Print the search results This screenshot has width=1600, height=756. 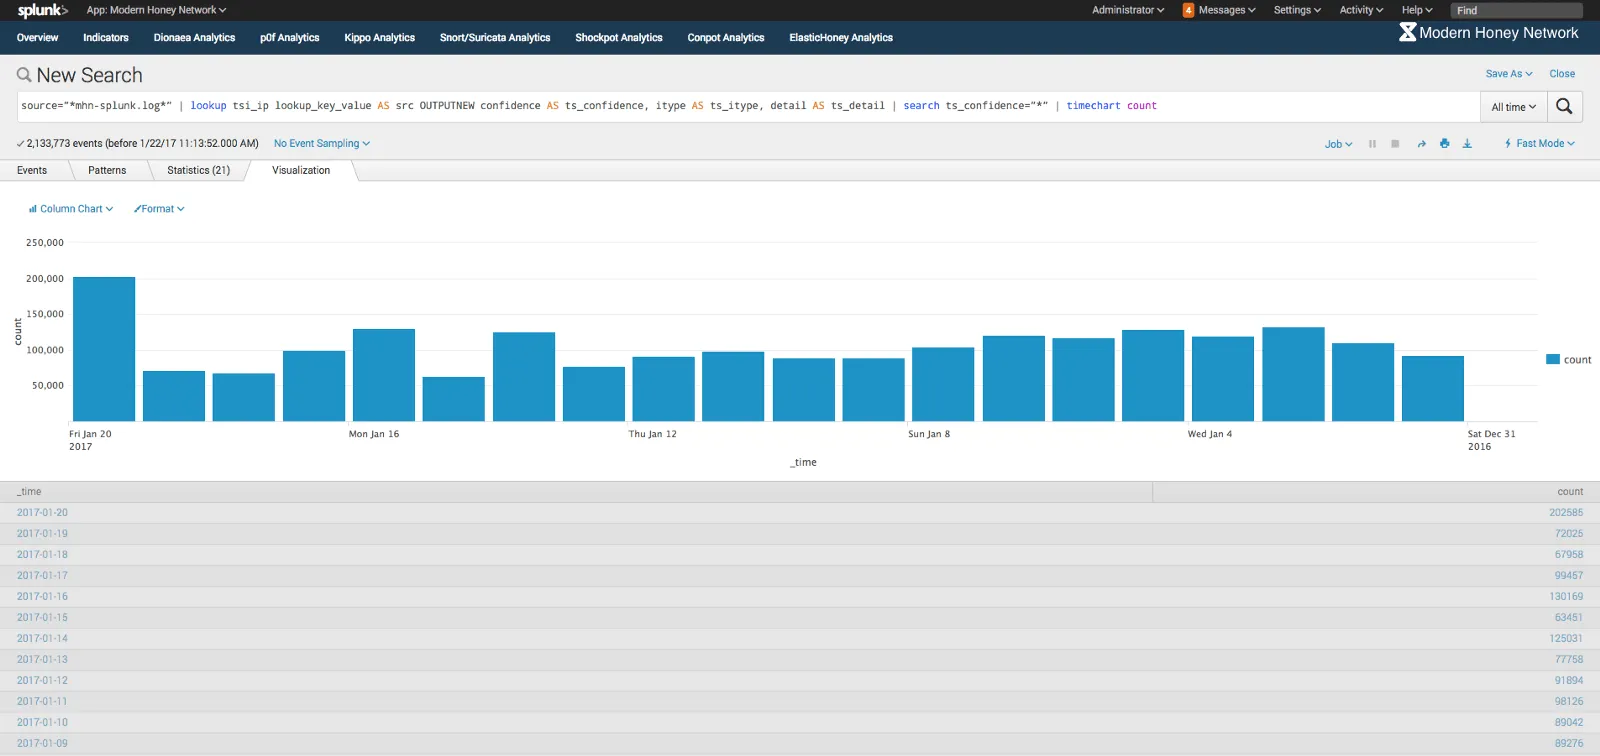(x=1444, y=144)
